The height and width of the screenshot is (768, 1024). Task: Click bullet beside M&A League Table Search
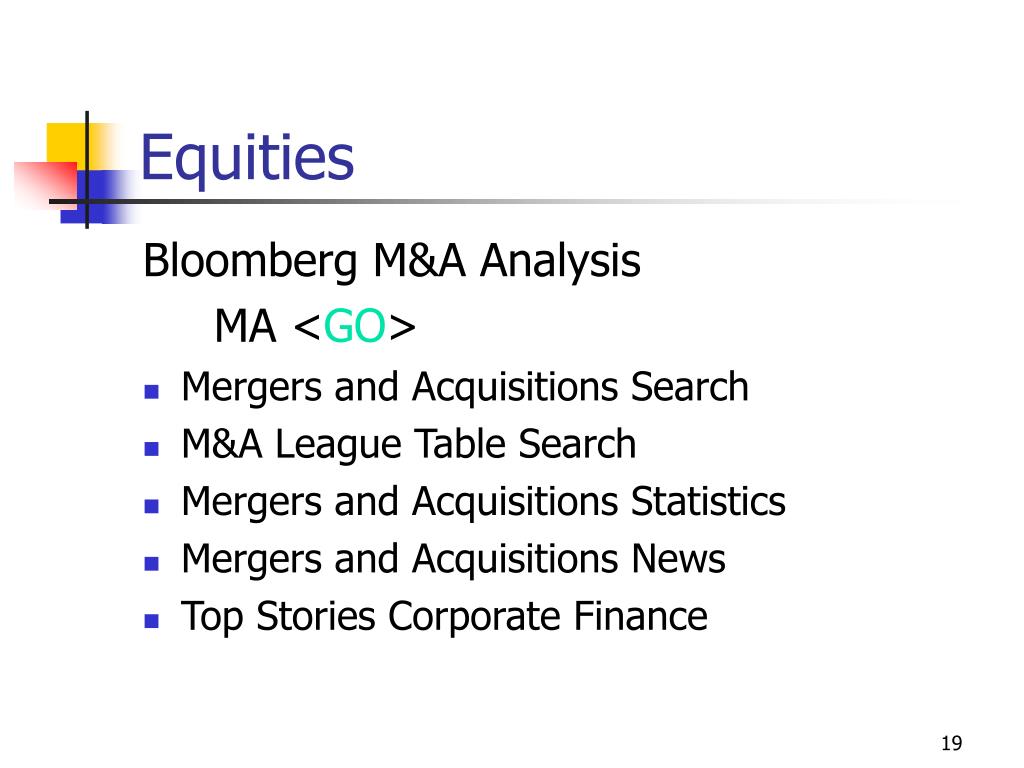pos(152,449)
